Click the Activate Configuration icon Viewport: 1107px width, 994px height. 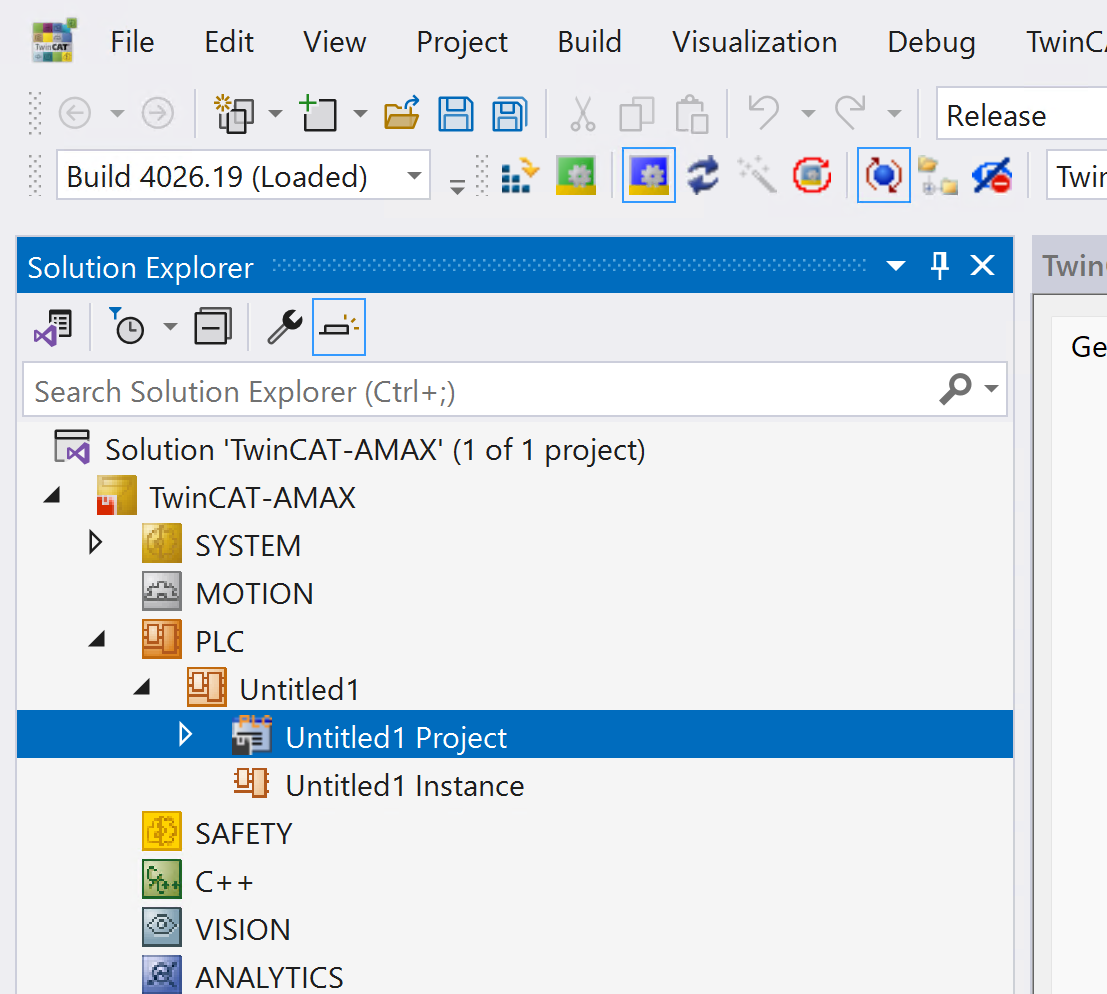coord(519,177)
